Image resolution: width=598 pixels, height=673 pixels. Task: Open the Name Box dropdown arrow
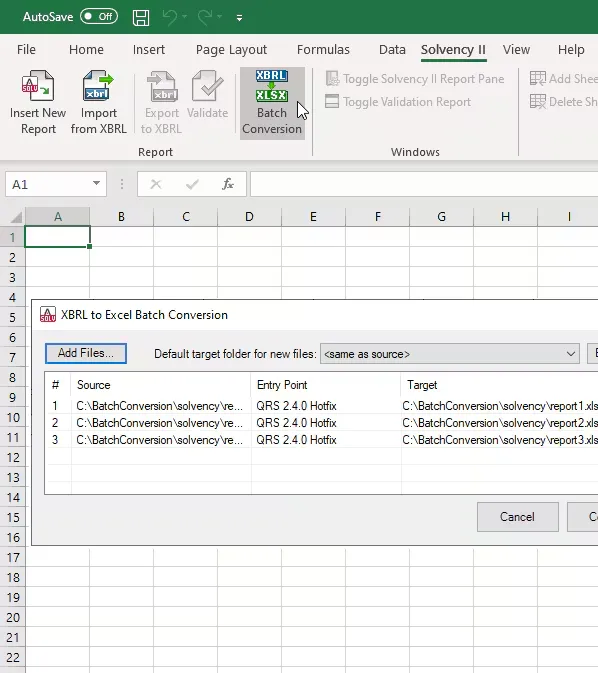[x=97, y=184]
